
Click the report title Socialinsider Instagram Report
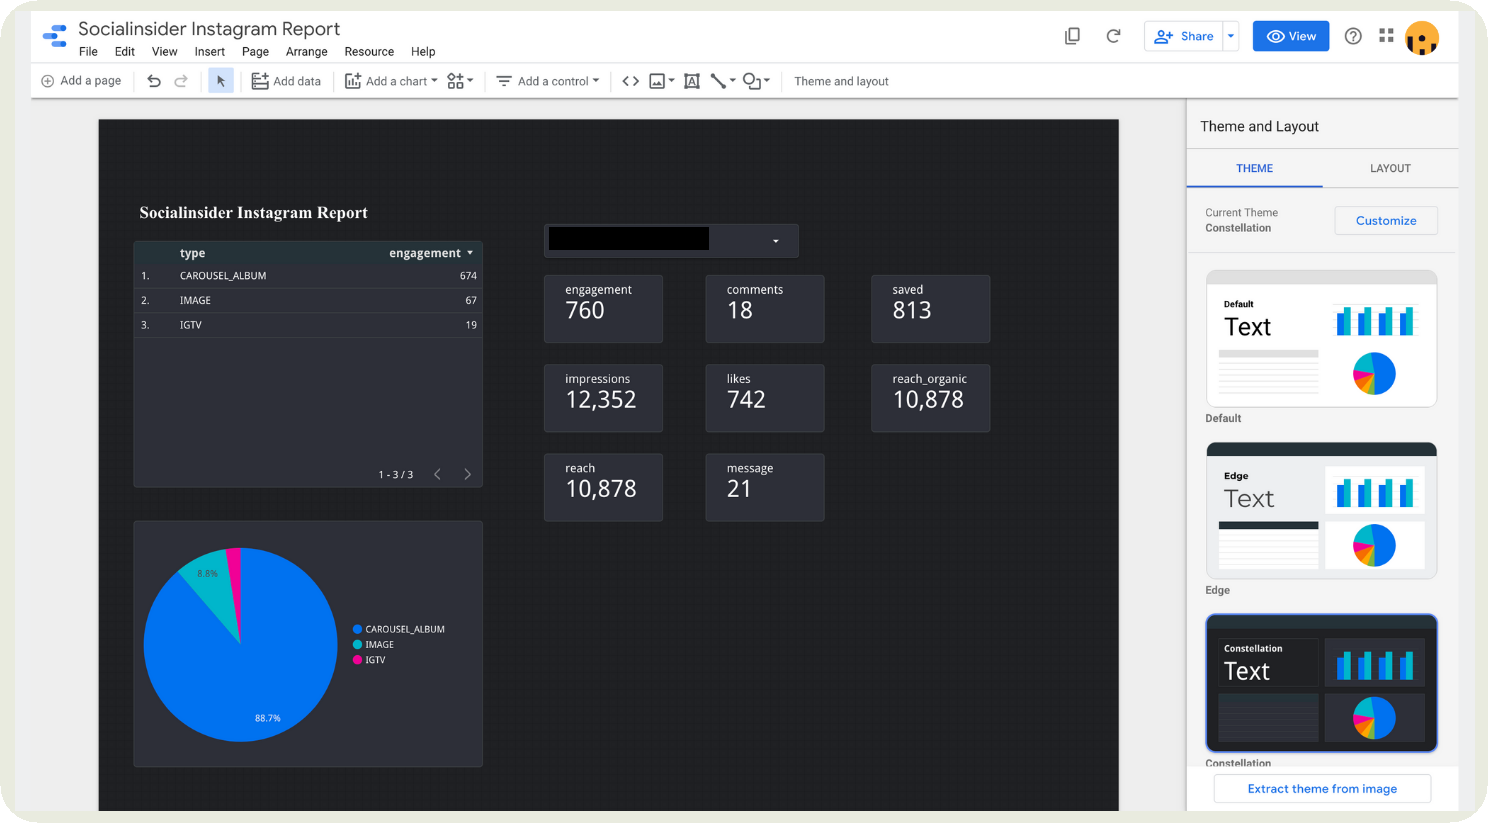209,29
